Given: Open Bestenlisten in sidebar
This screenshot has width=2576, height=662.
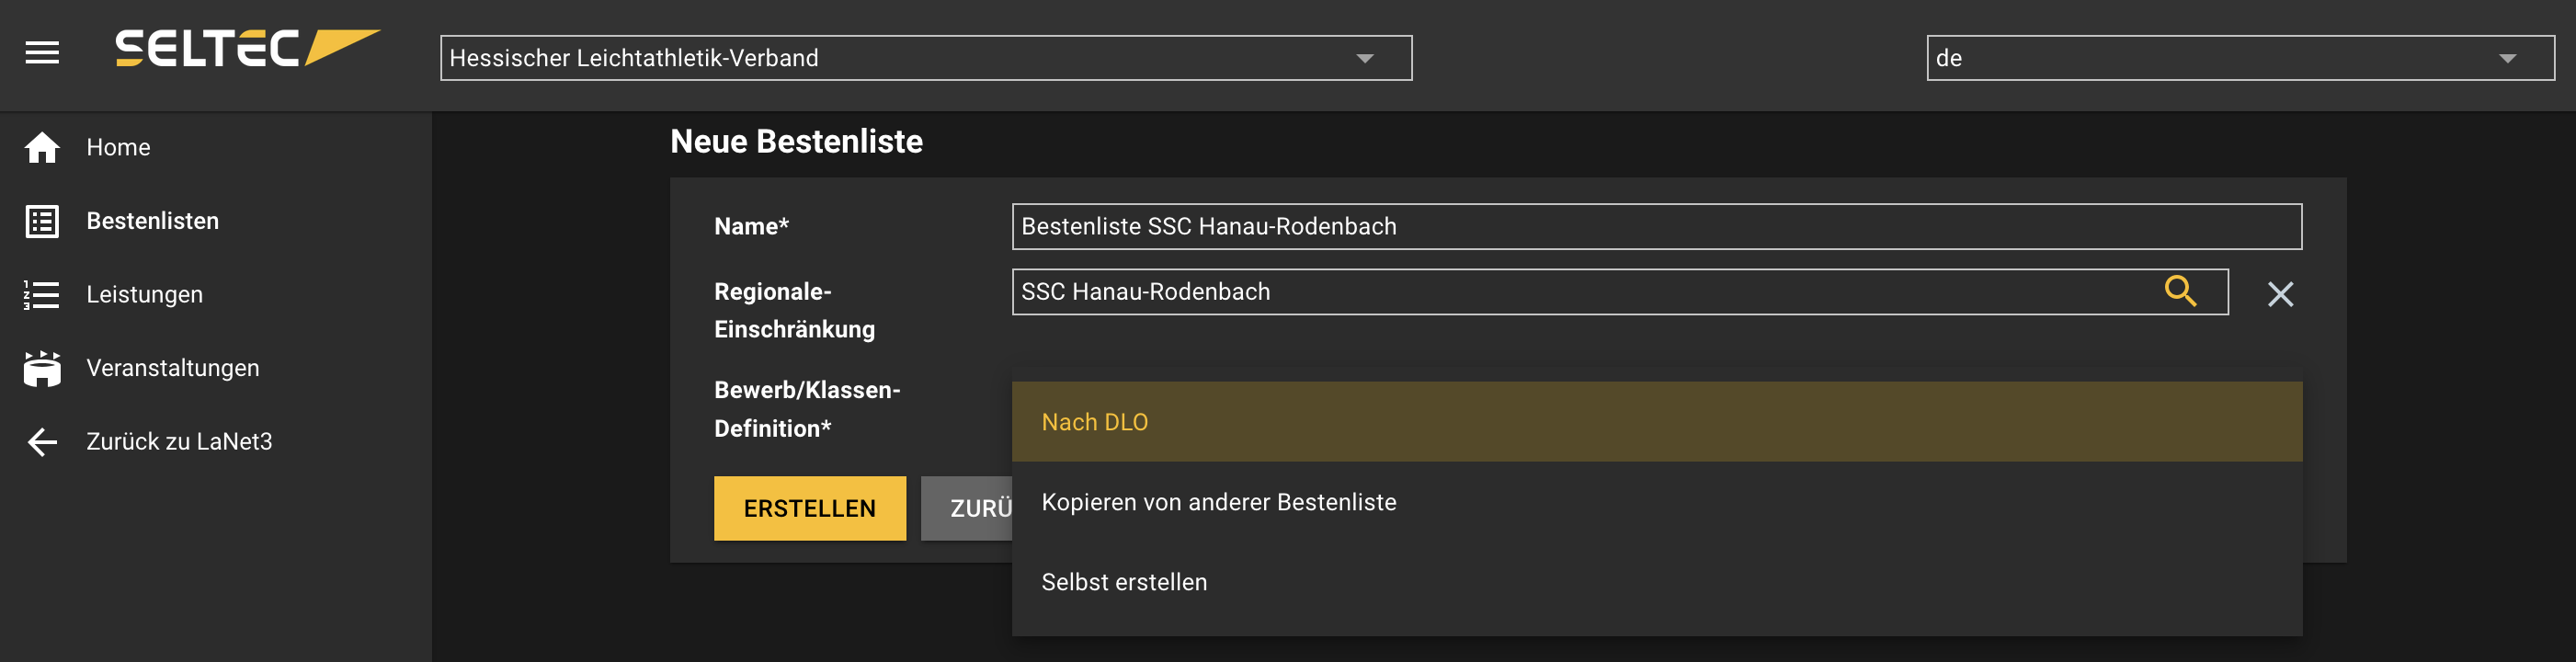Looking at the screenshot, I should pos(152,221).
